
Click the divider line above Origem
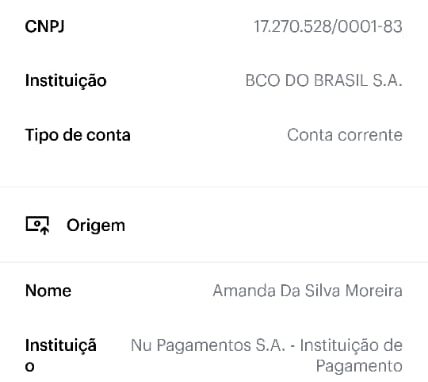[214, 187]
